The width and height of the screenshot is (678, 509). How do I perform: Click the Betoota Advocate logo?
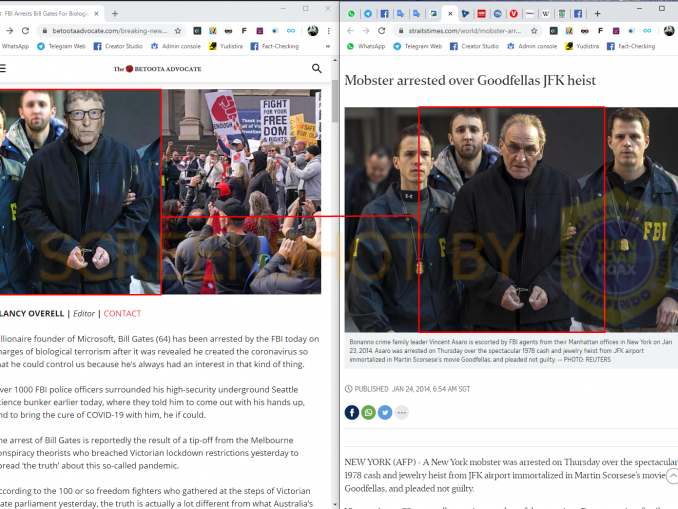pyautogui.click(x=157, y=69)
